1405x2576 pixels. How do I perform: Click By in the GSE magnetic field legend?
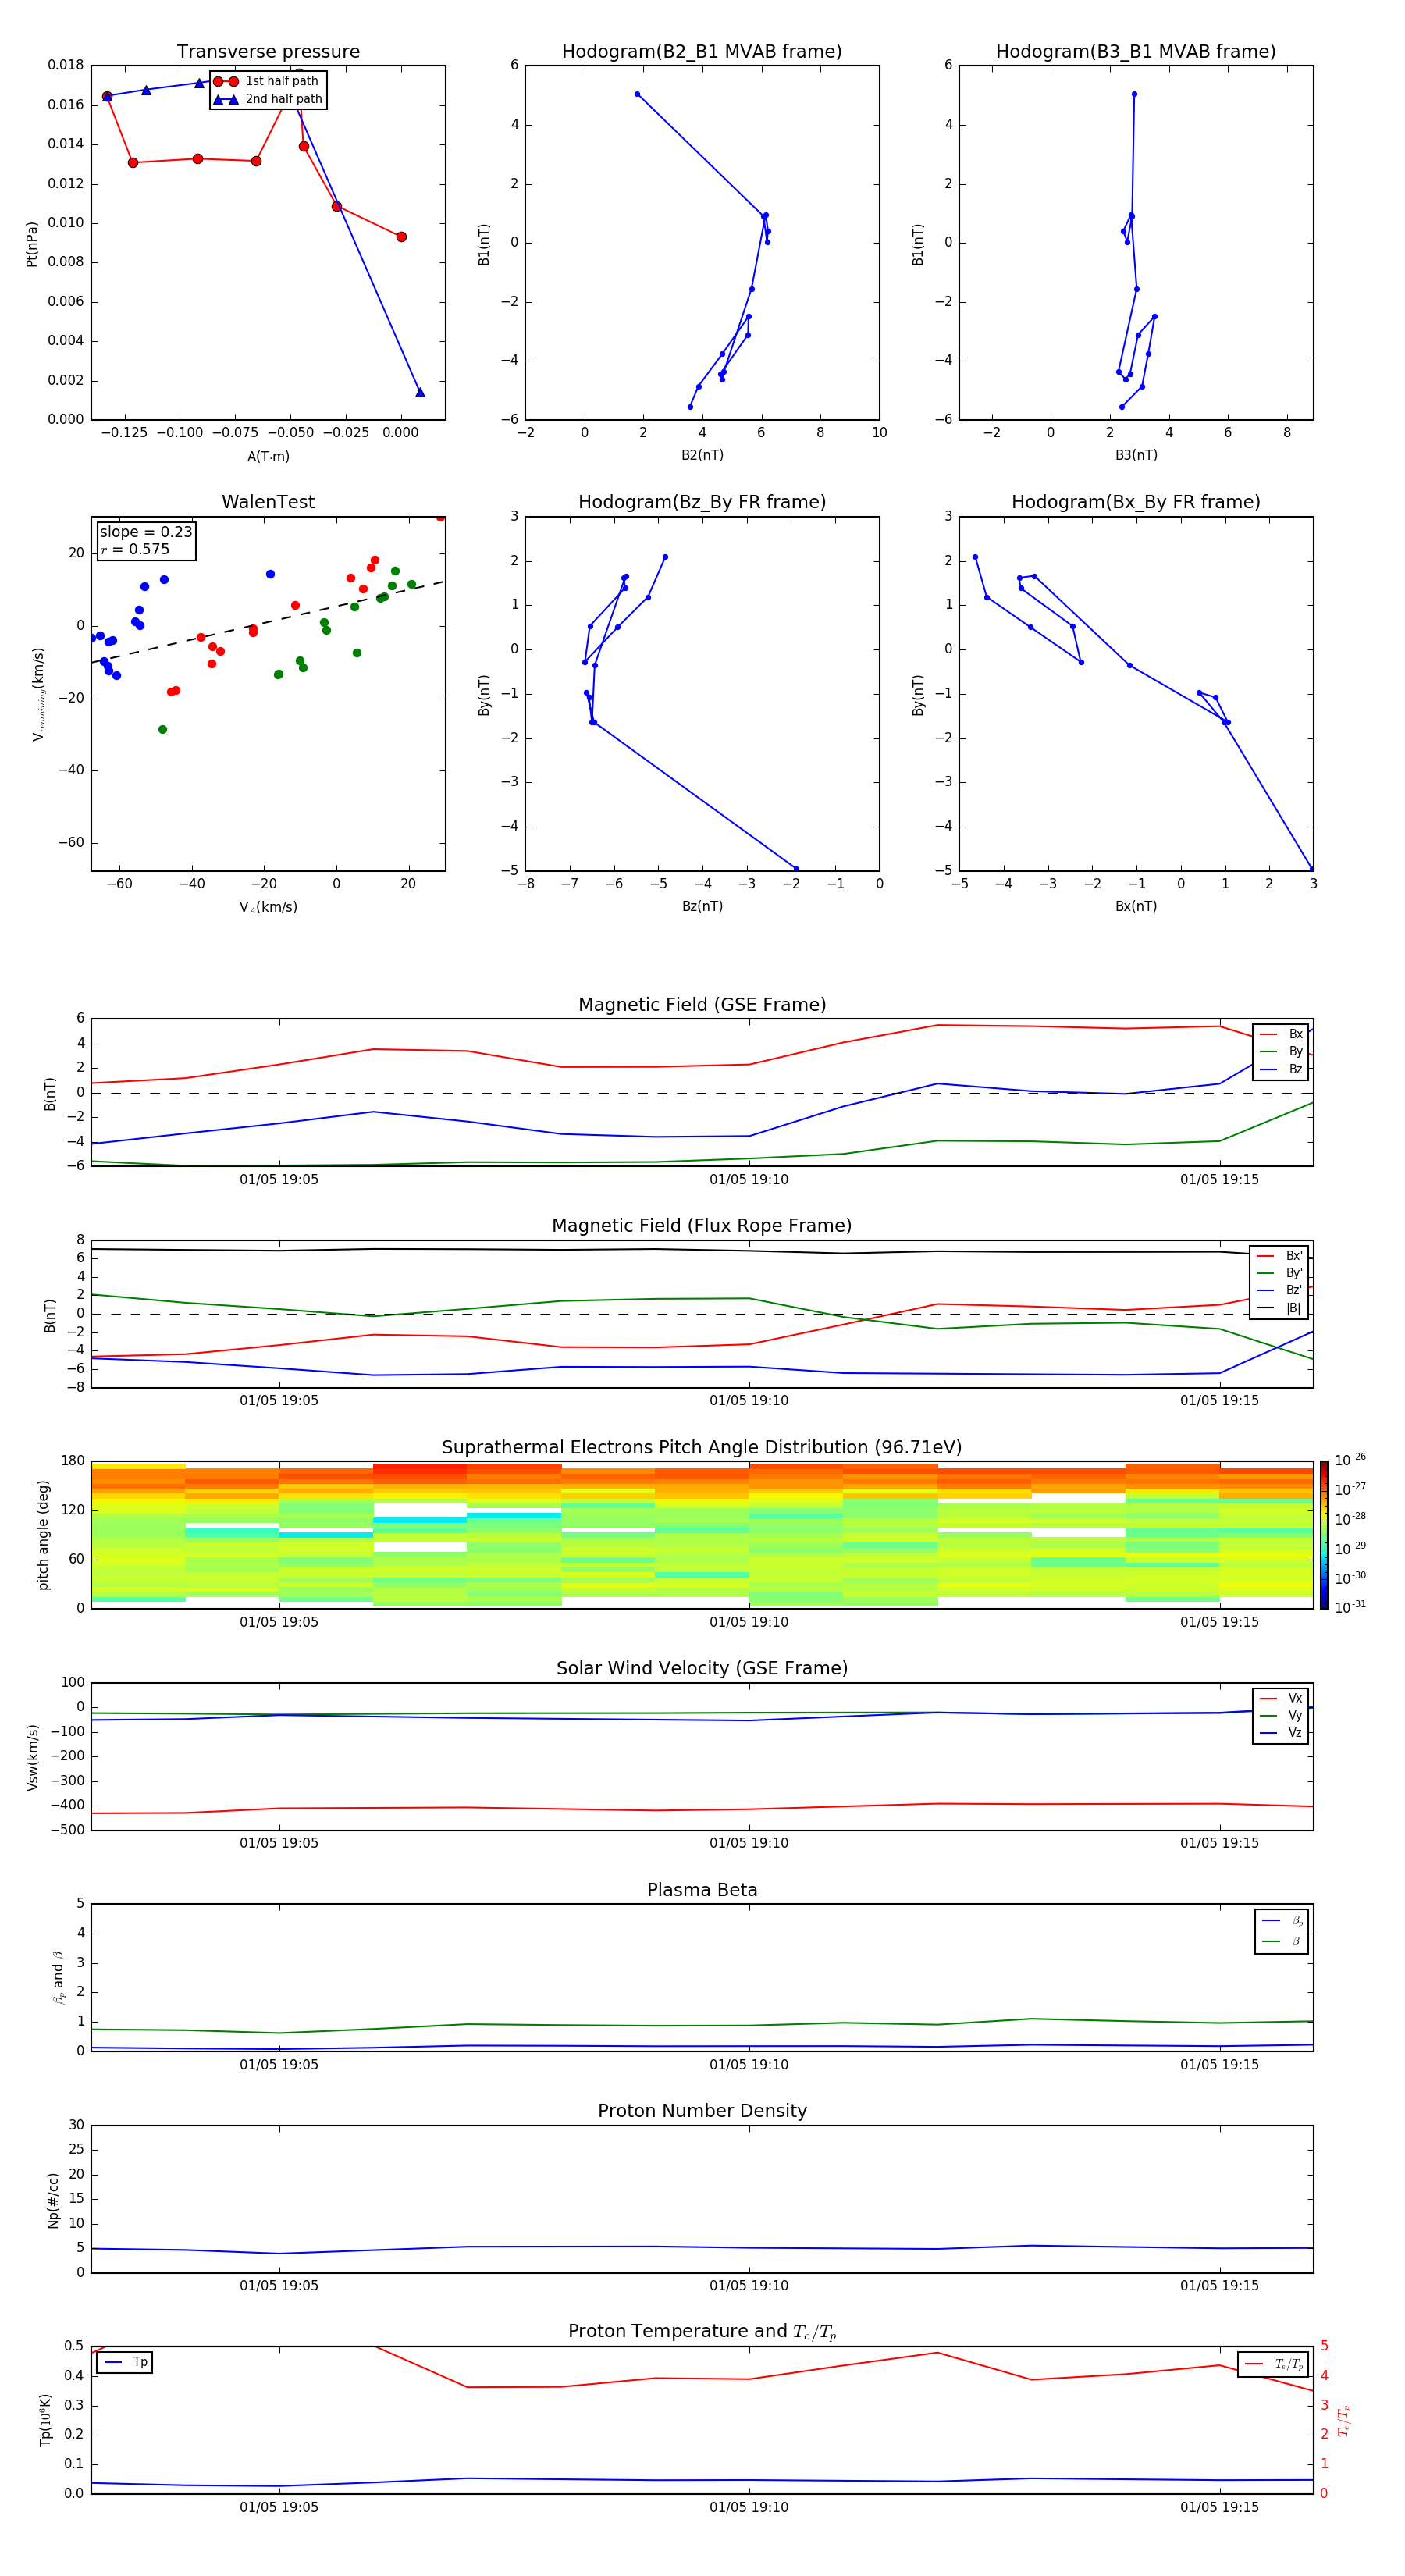(x=1282, y=1051)
